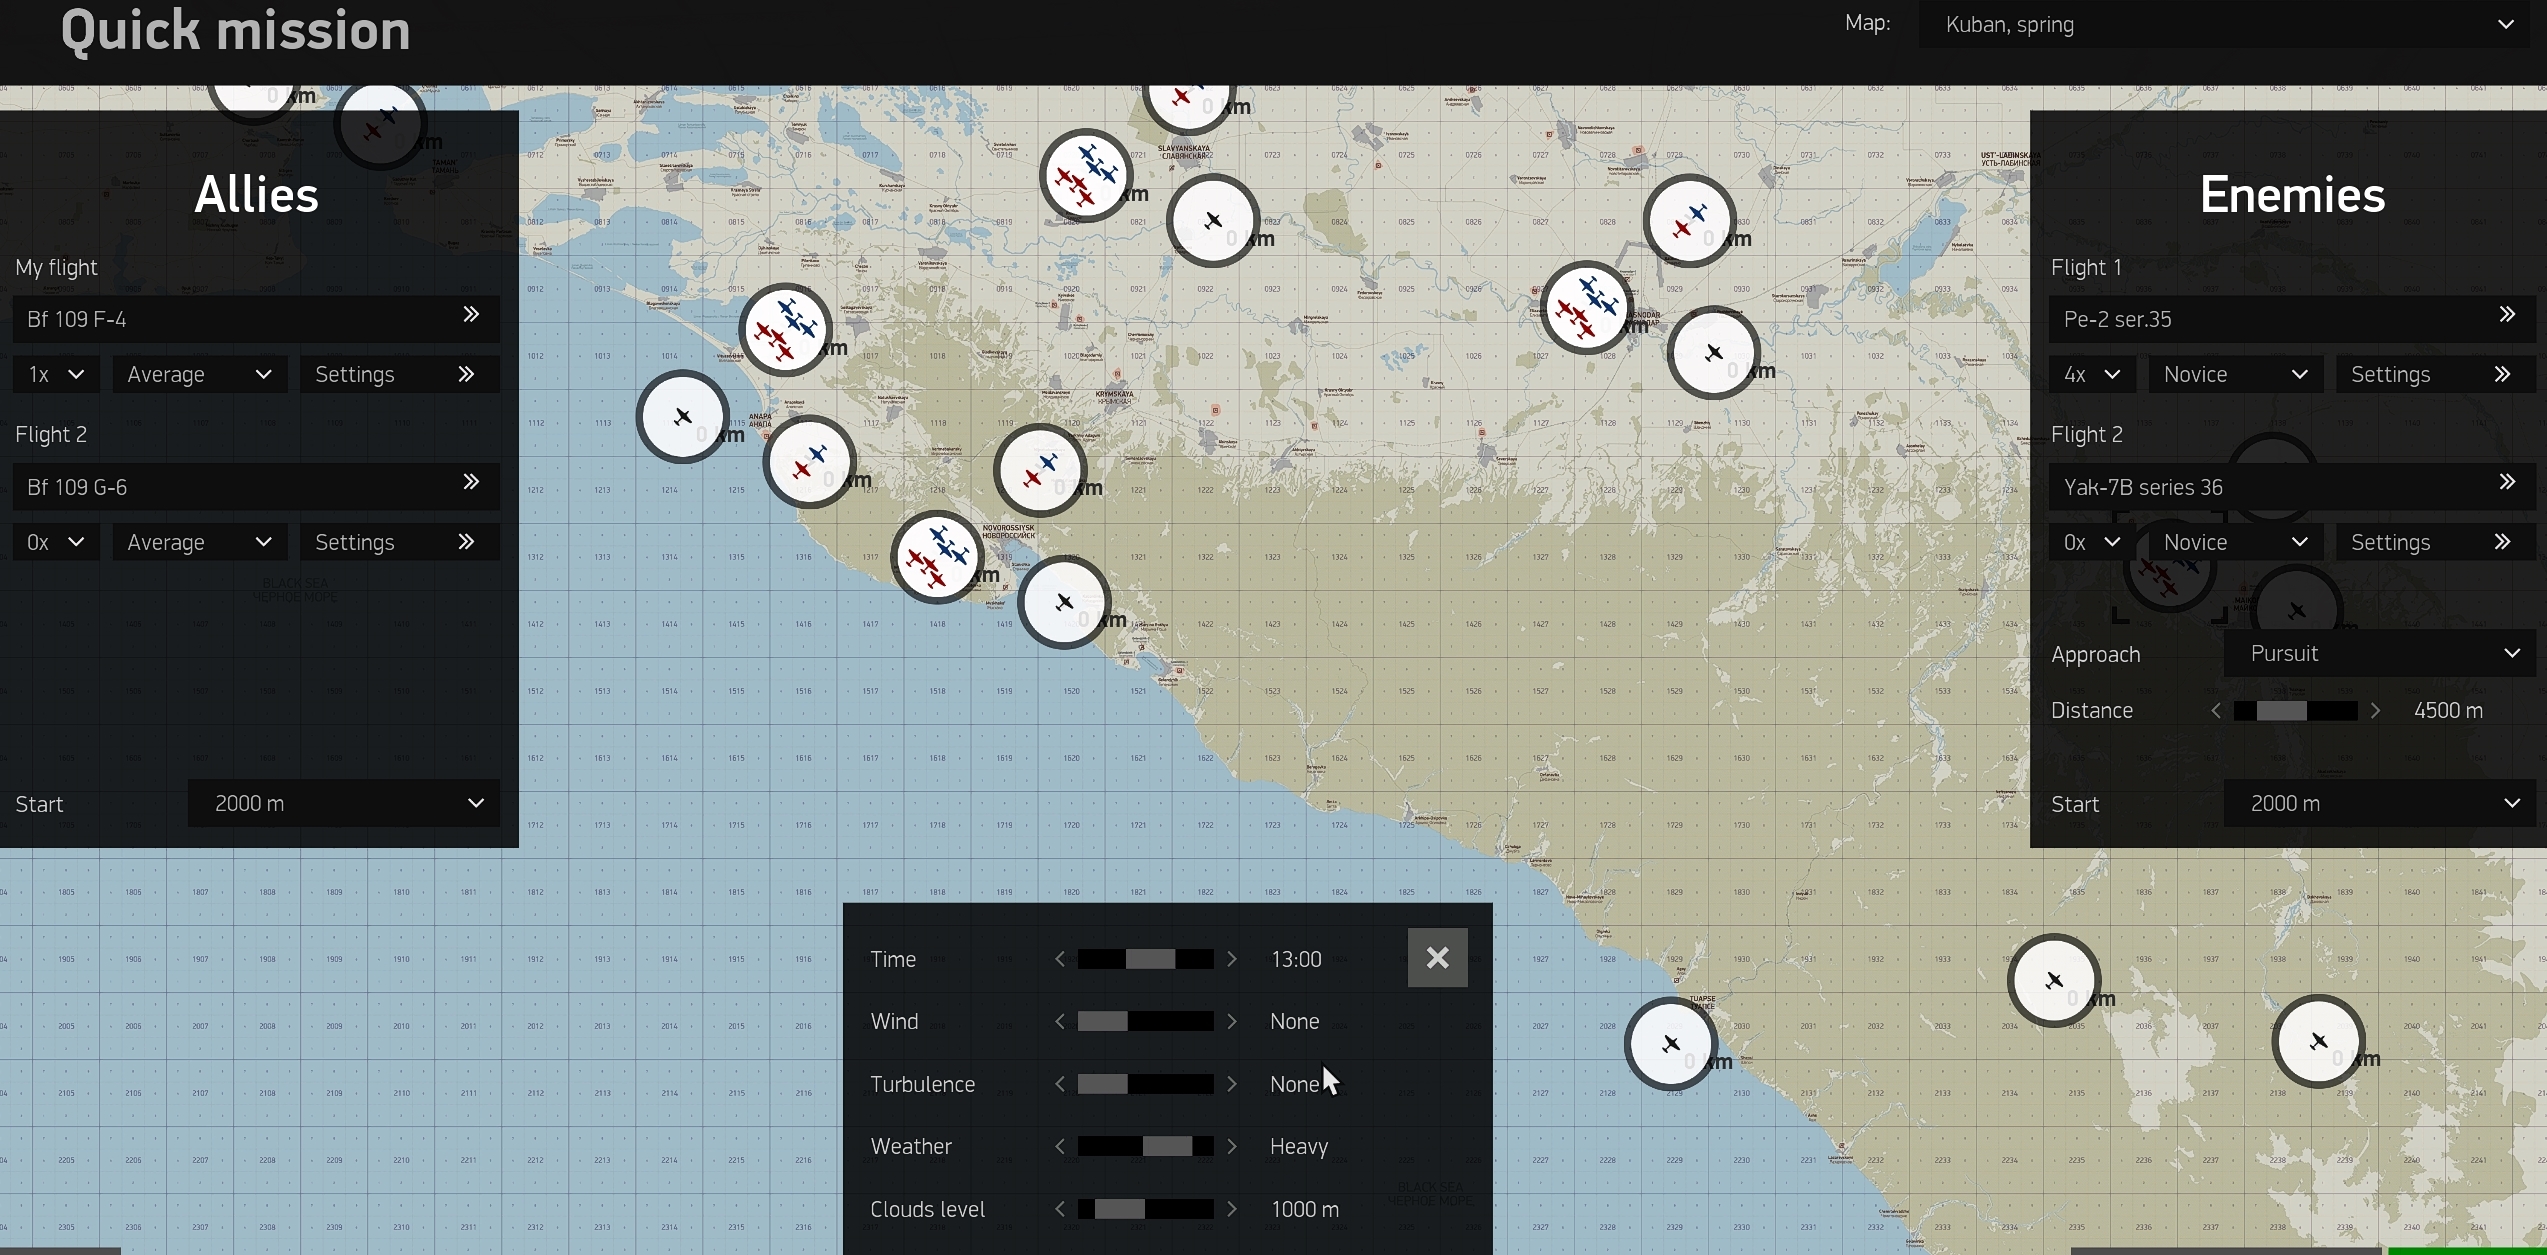
Task: Open the Map selection dropdown
Action: click(x=2225, y=25)
